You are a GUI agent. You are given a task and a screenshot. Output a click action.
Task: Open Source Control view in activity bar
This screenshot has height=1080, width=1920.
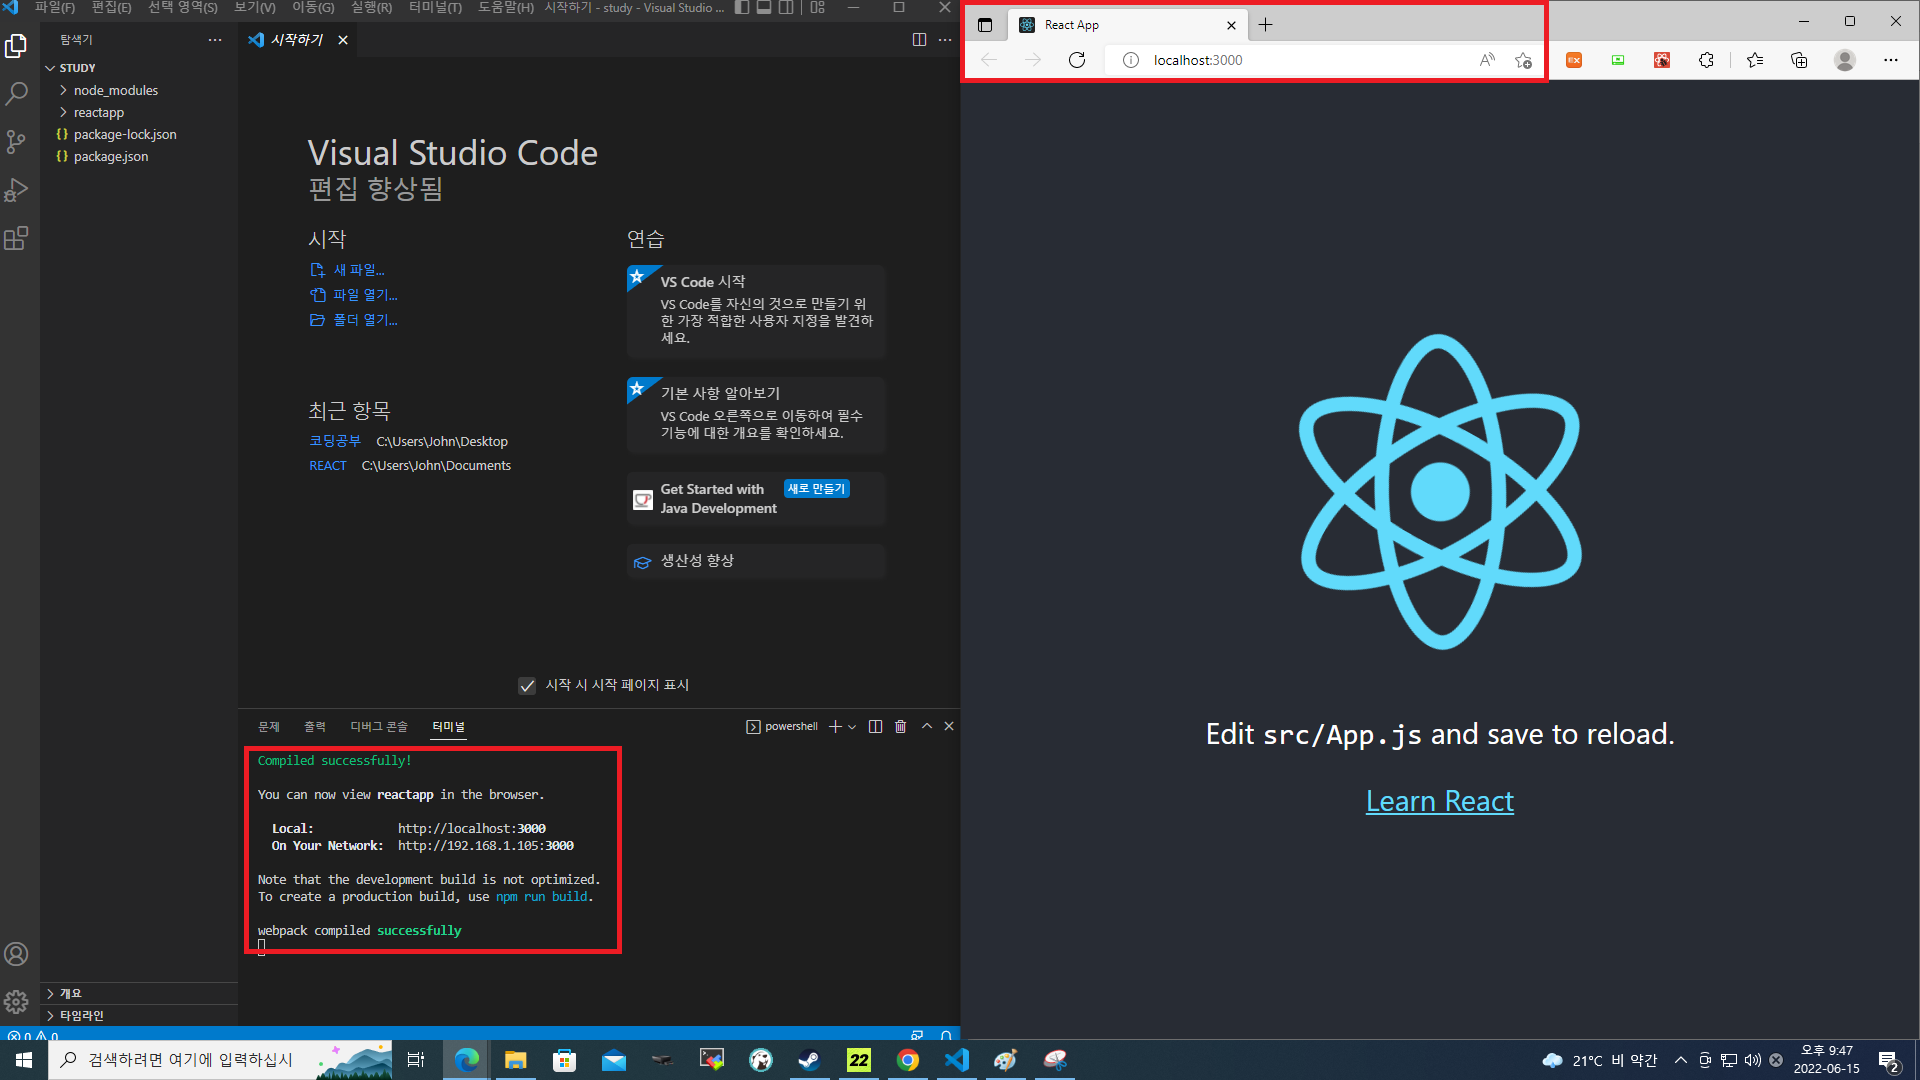(16, 142)
